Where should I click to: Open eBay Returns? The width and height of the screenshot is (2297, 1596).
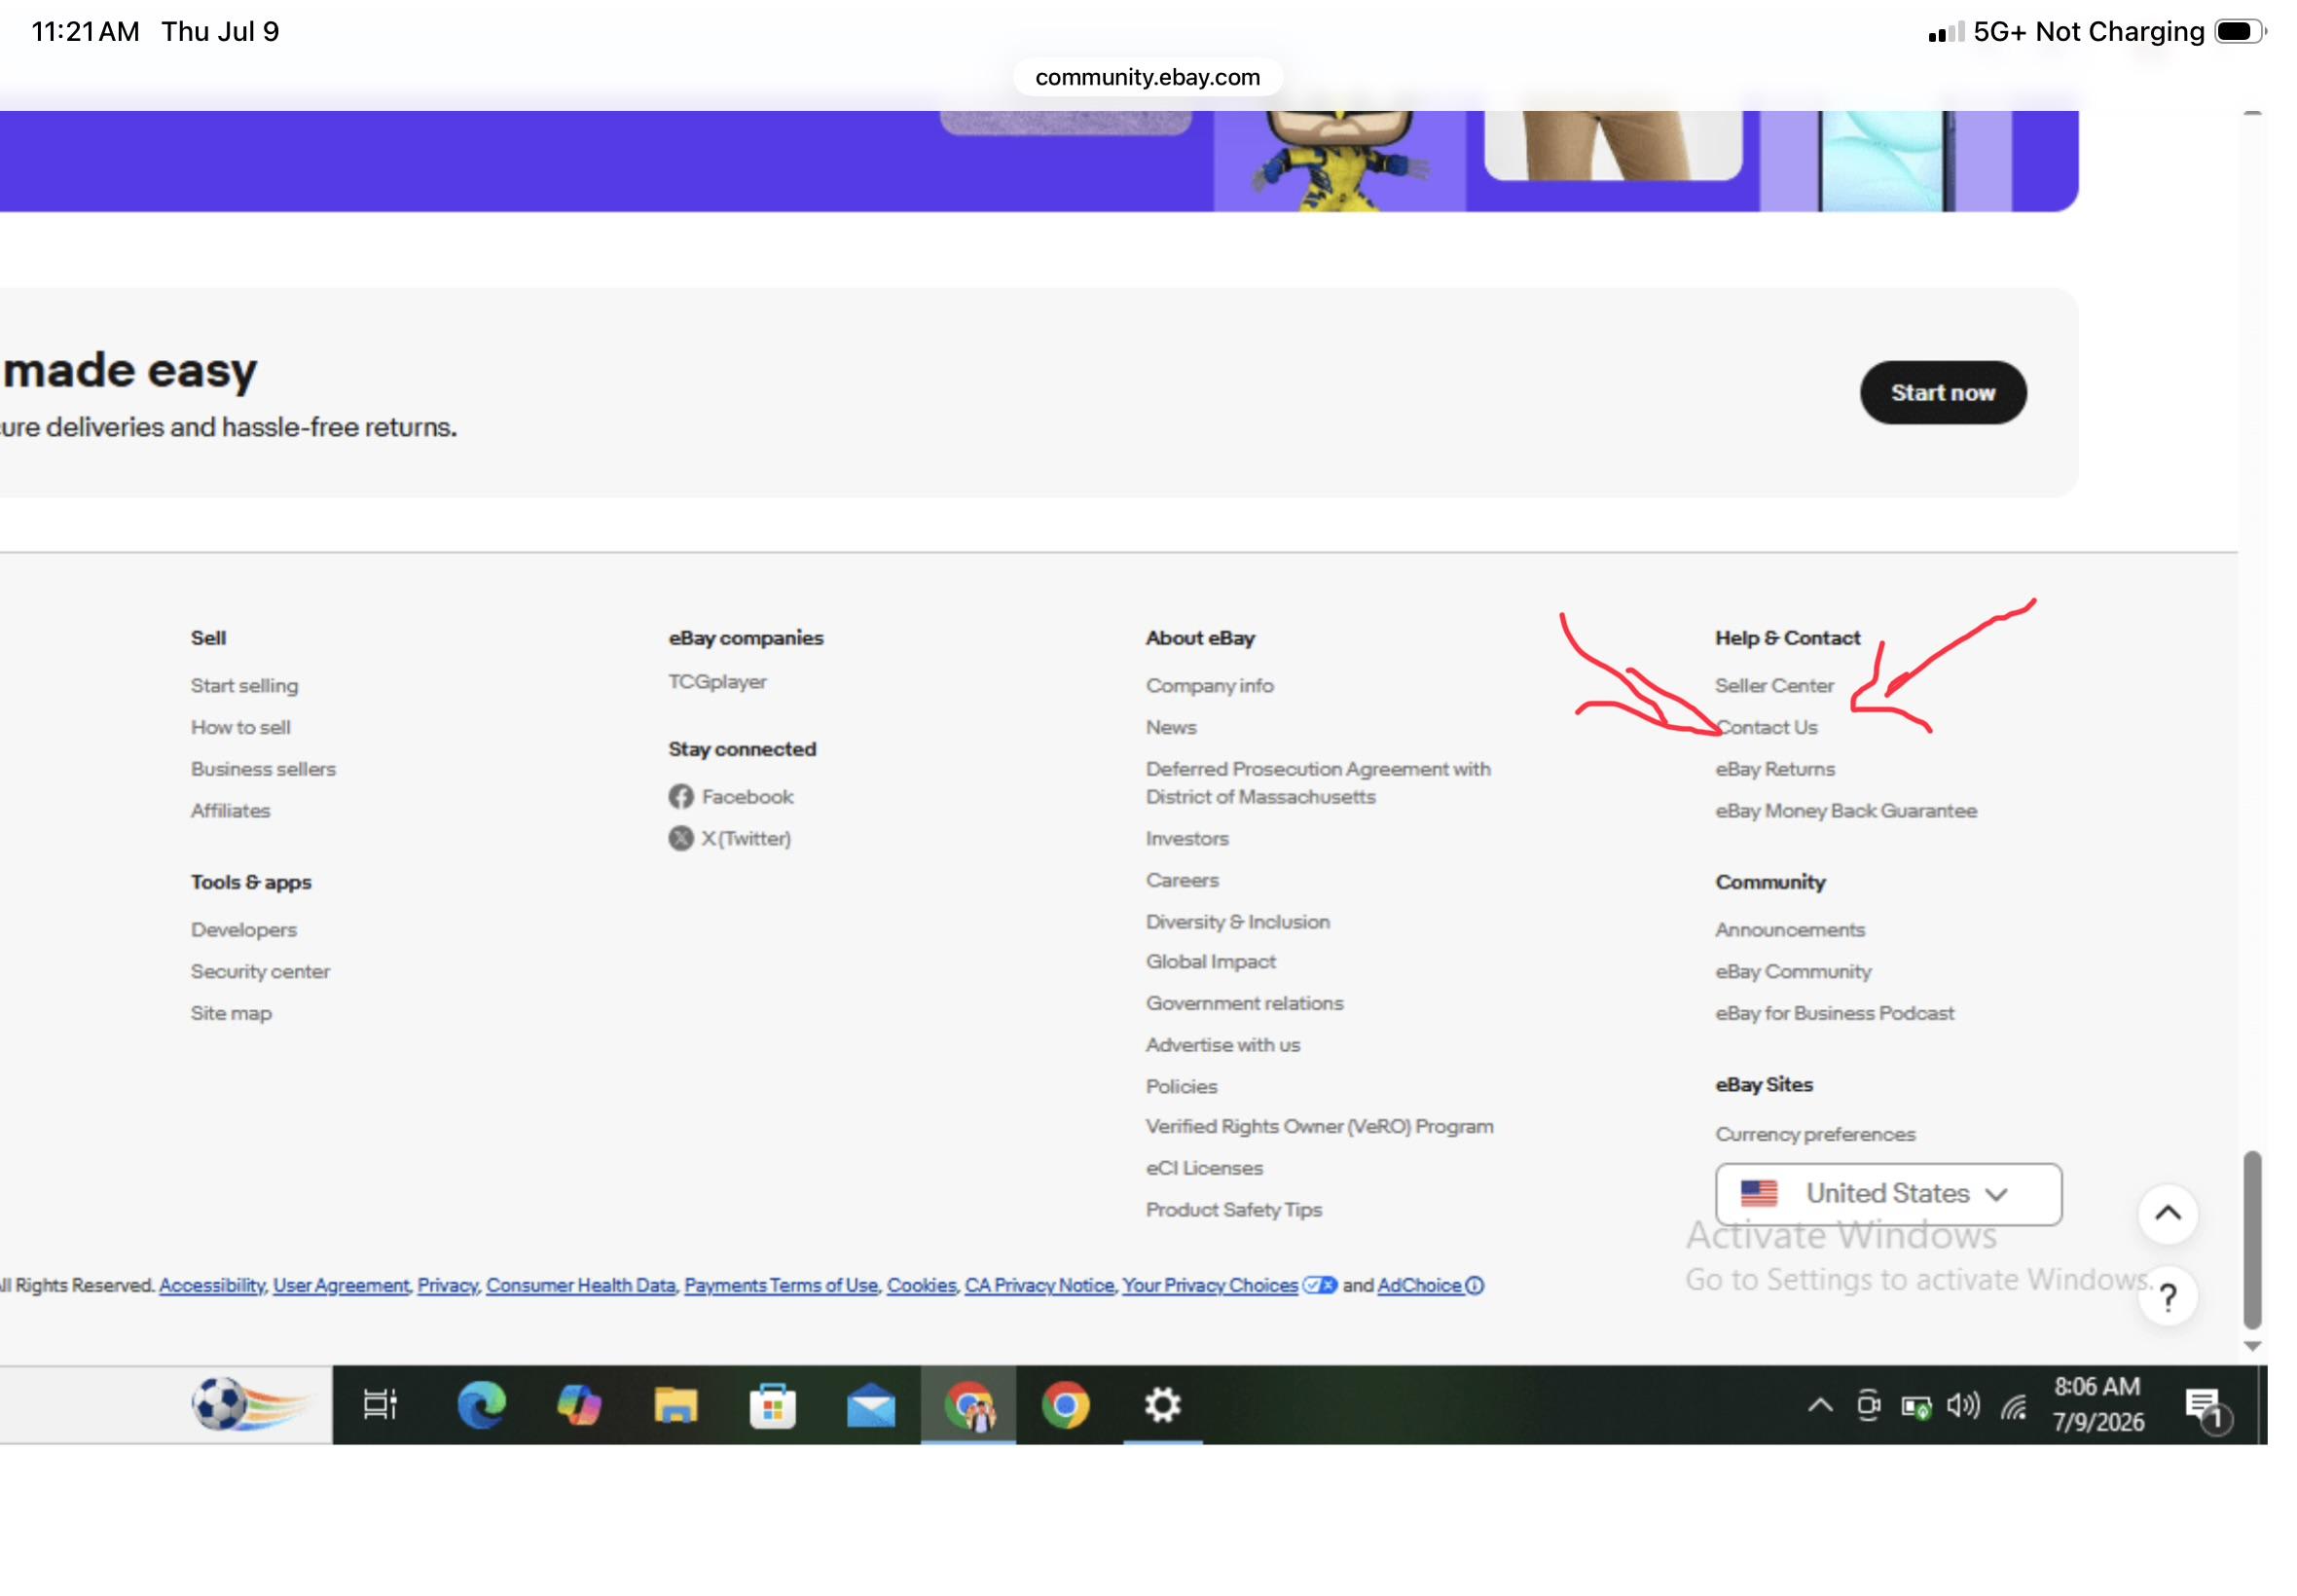1775,769
